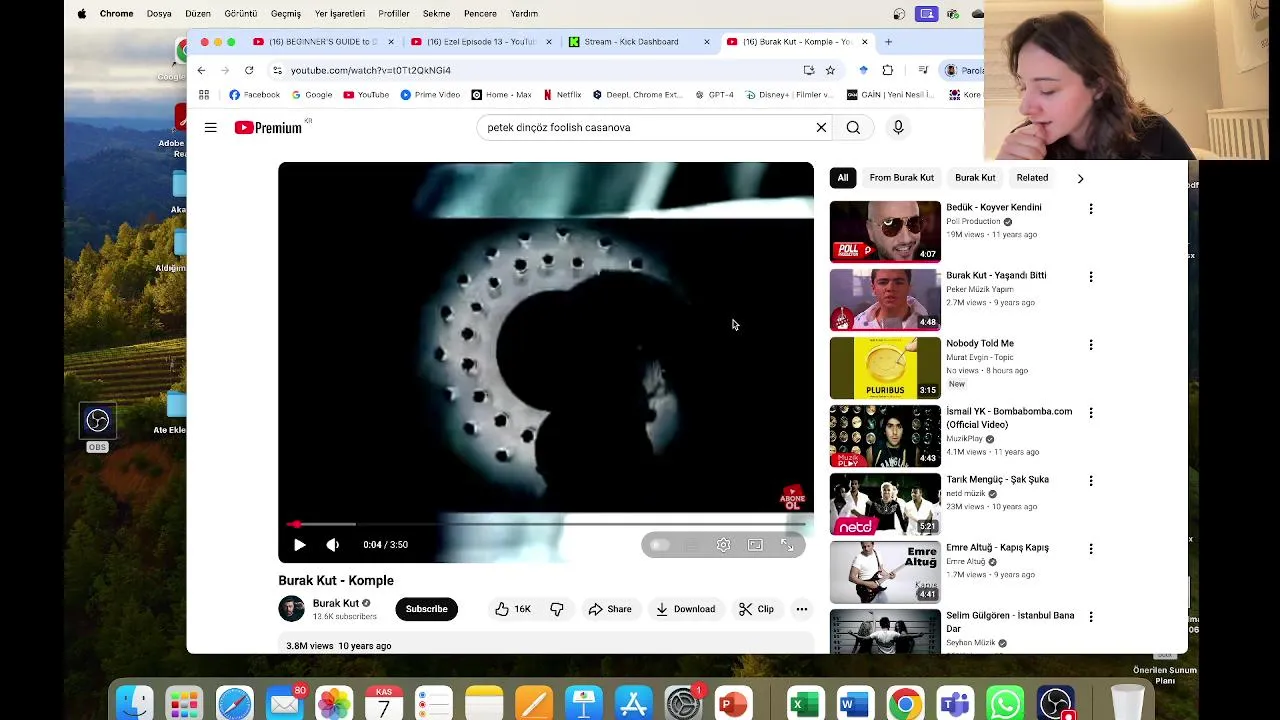Screen dimensions: 1280x720
Task: Bookmark this page with the star
Action: 830,70
